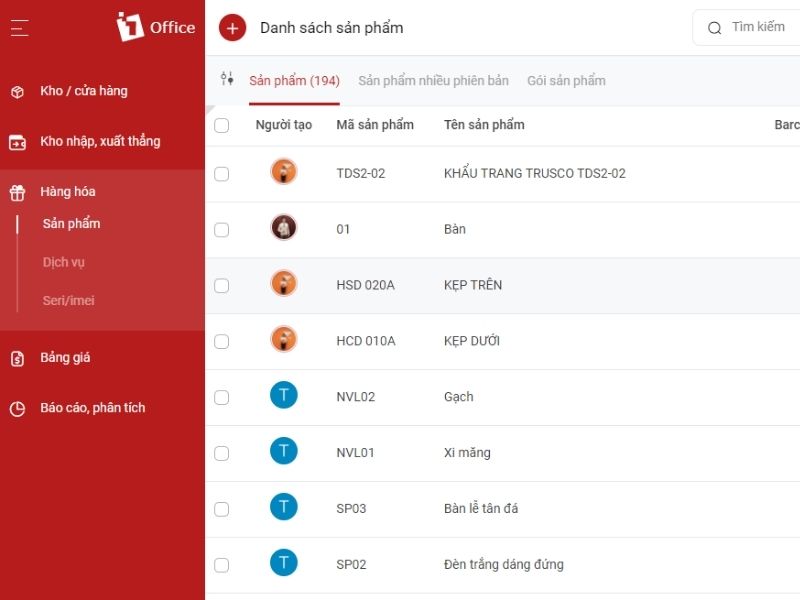This screenshot has height=600, width=800.
Task: Open product Bàn lễ tân đá
Action: (481, 509)
